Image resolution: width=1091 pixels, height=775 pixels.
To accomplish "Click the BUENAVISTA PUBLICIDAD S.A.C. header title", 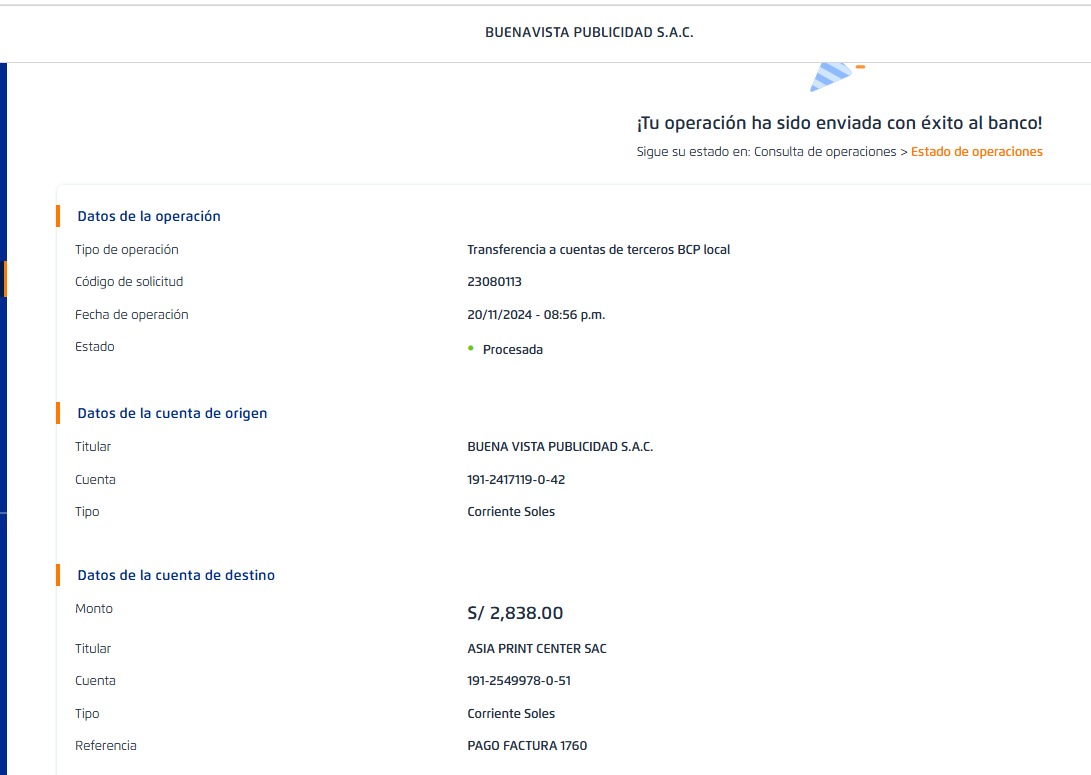I will 589,32.
